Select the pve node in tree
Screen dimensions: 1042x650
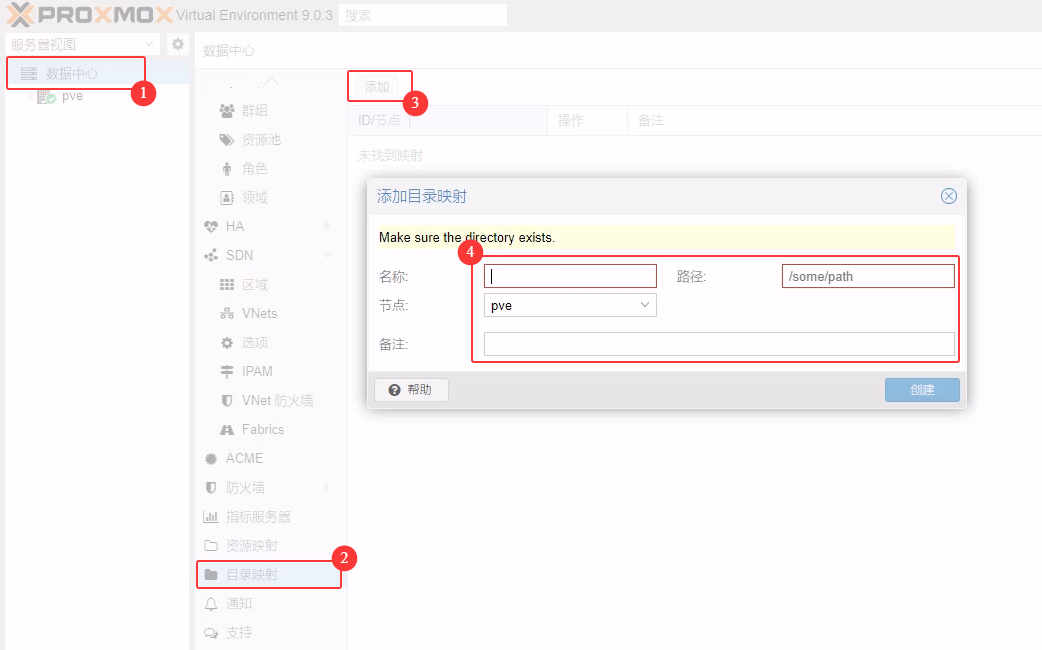(71, 96)
